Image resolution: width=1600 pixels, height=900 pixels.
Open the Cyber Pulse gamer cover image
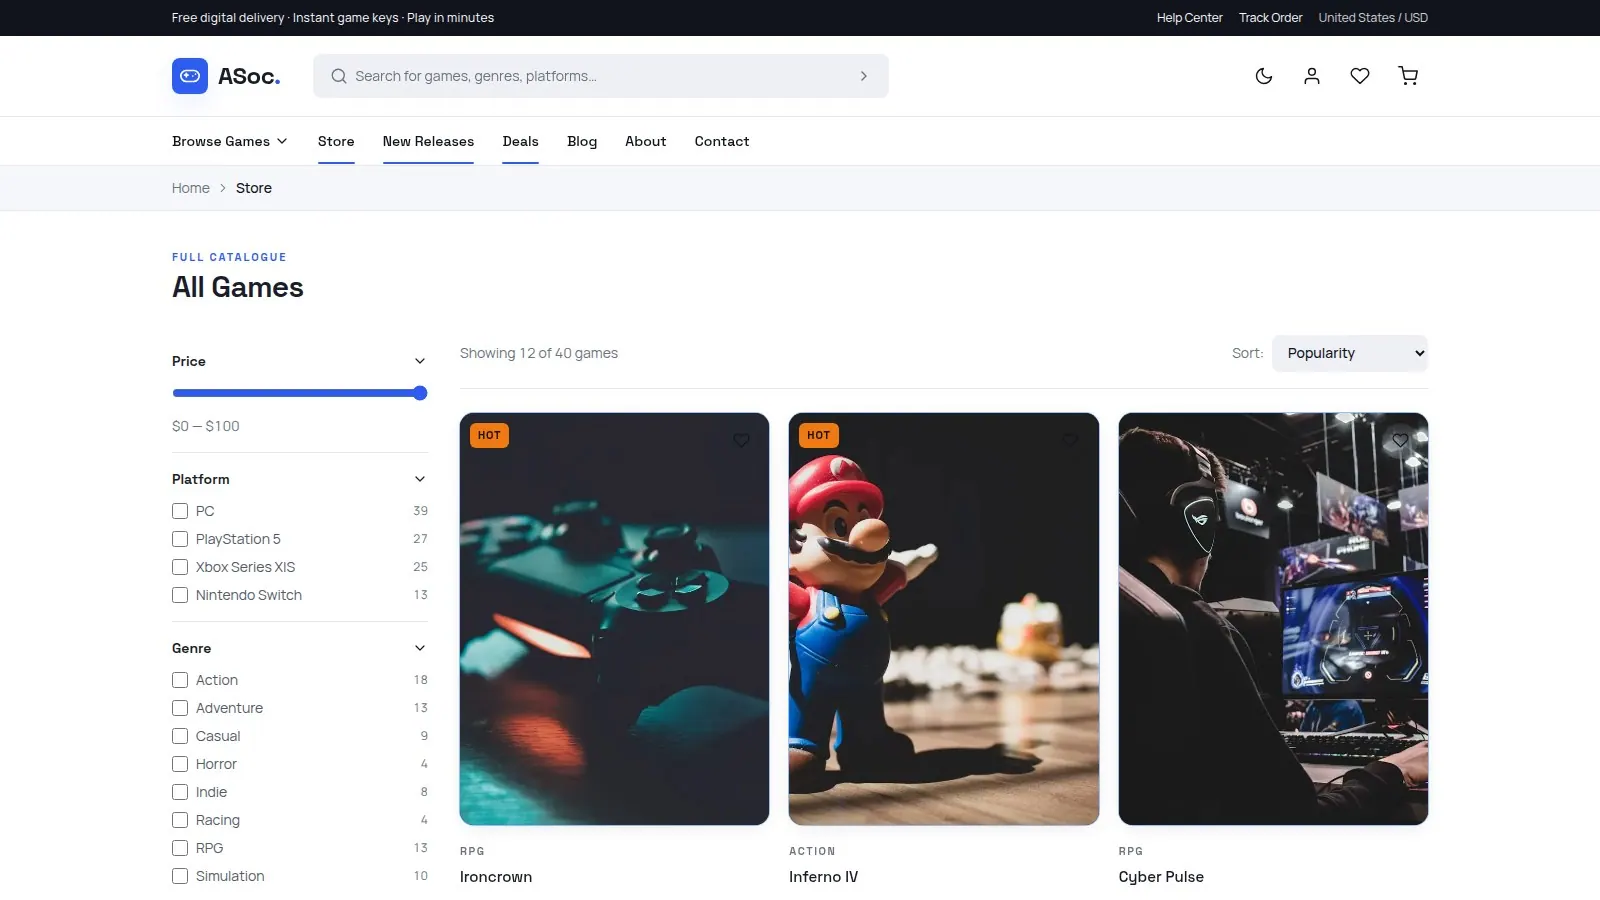[x=1273, y=619]
